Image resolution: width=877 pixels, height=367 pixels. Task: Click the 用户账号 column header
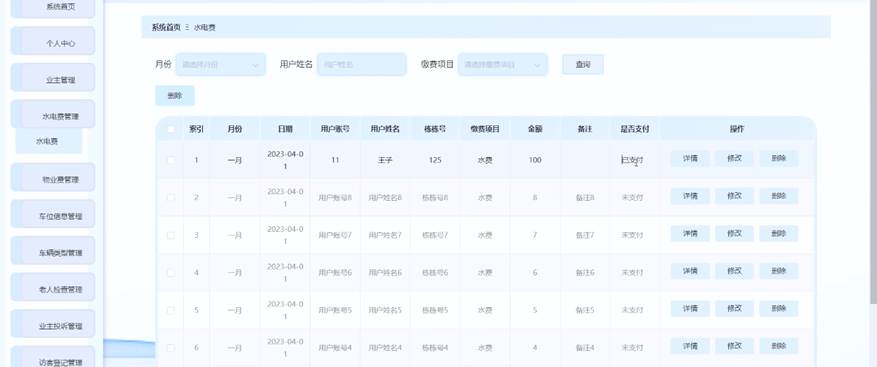coord(335,129)
